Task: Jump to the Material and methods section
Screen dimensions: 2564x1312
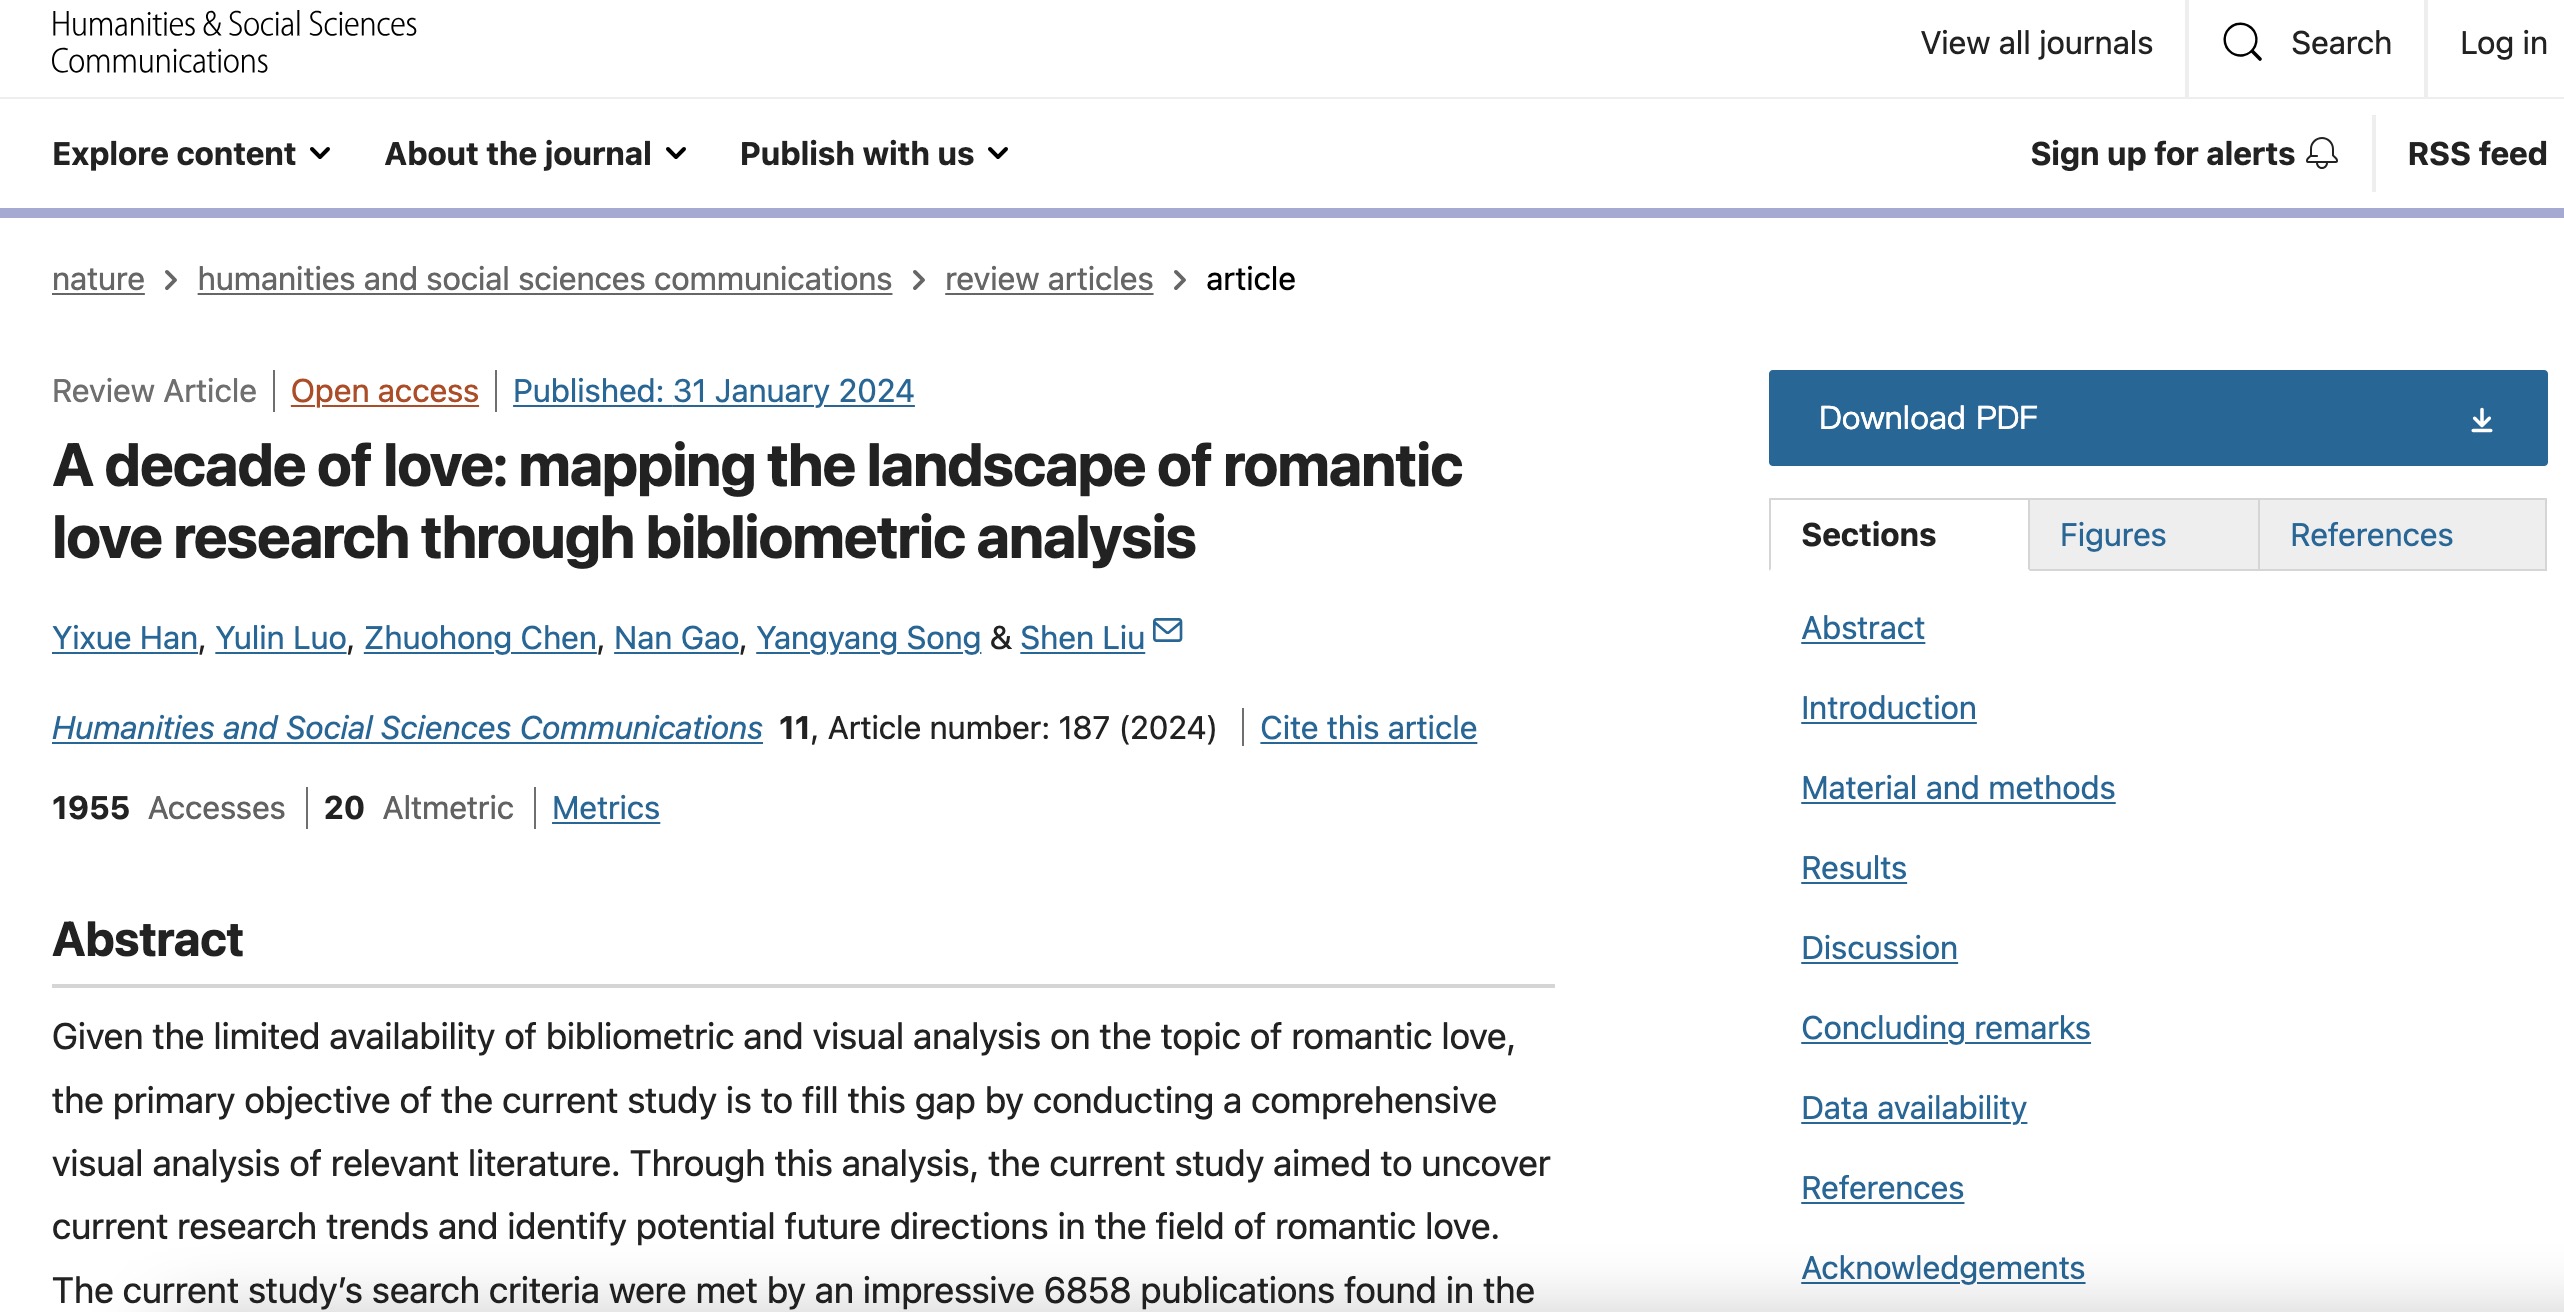Action: pos(1957,788)
